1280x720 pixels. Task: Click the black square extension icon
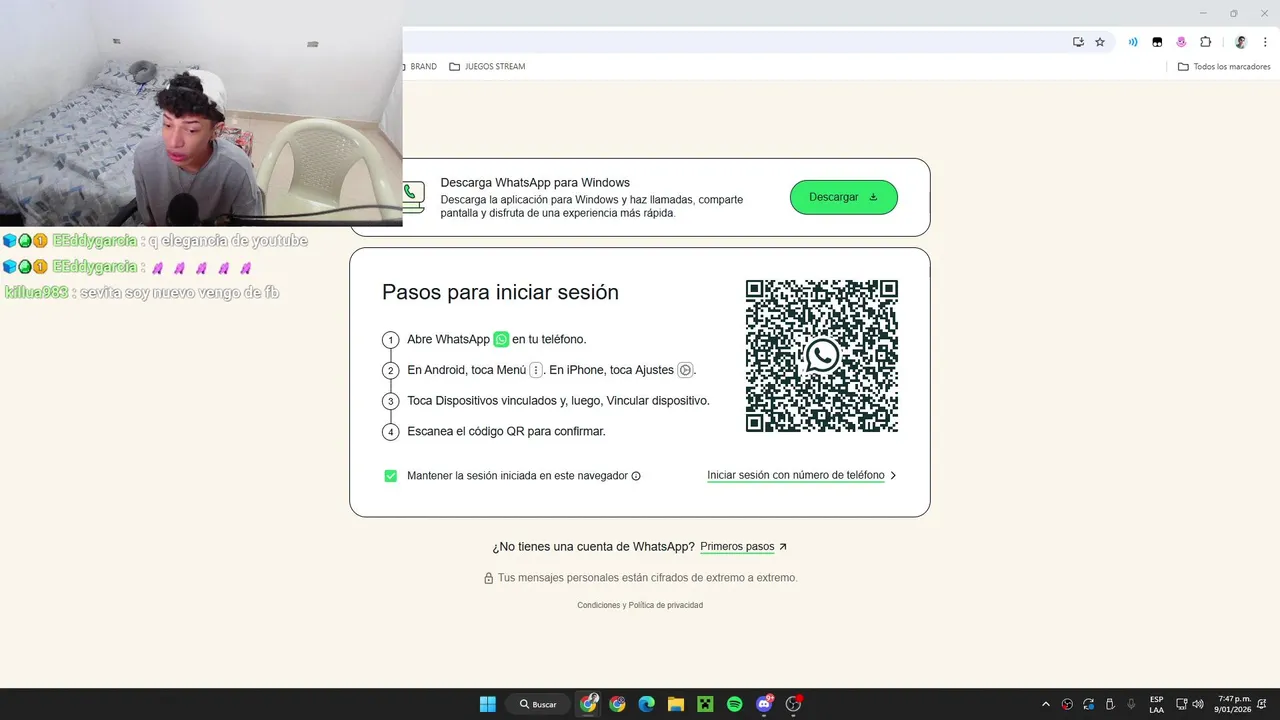point(1157,42)
